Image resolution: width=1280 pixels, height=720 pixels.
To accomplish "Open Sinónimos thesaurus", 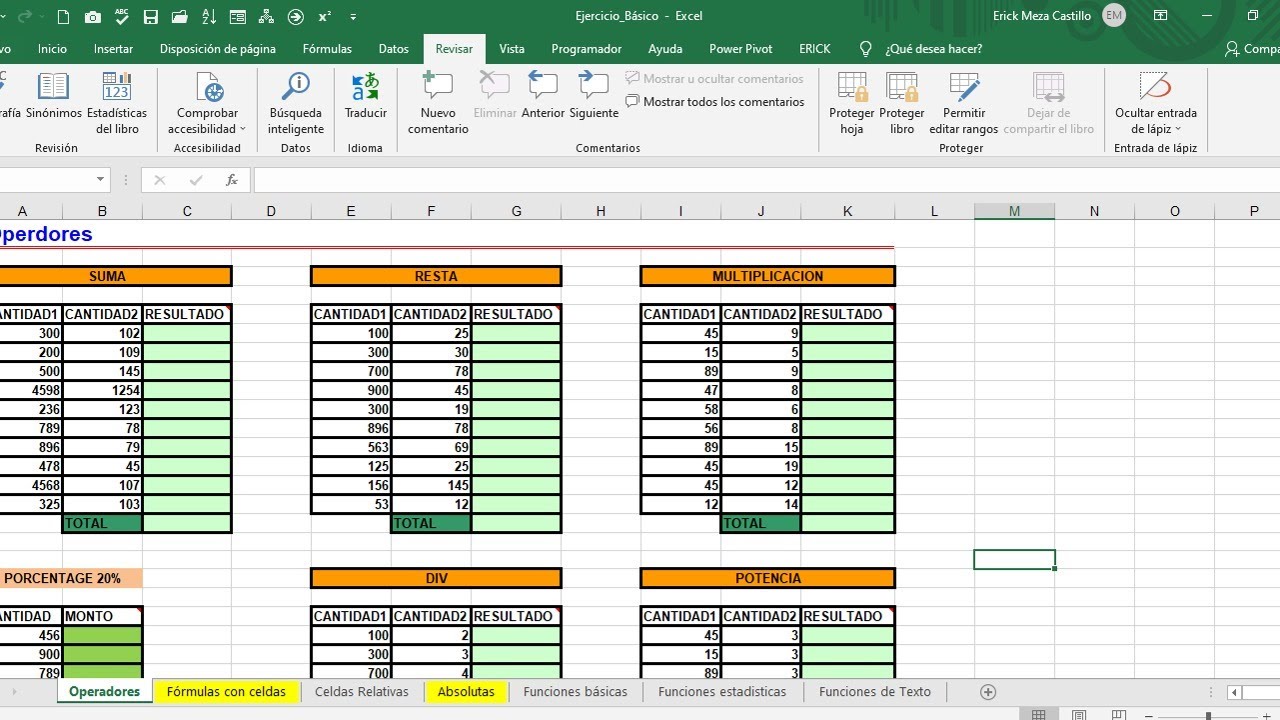I will coord(54,96).
